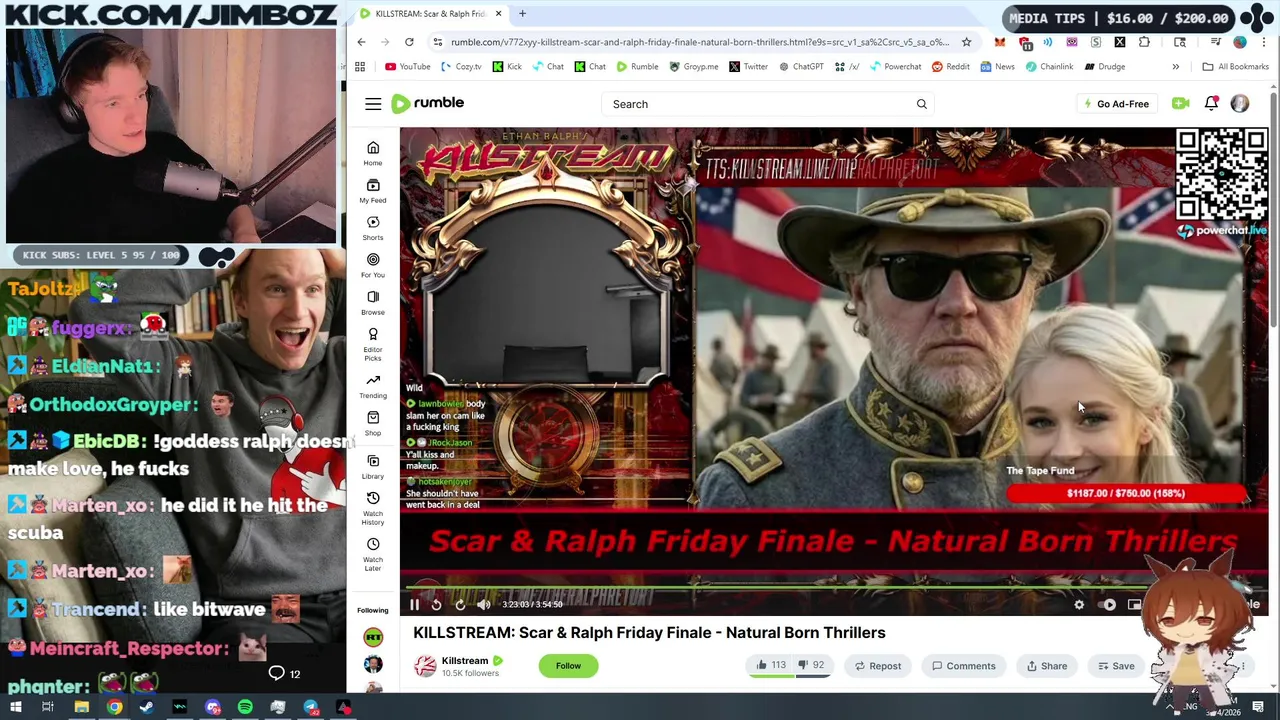Rewind the video with the back icon
The width and height of the screenshot is (1280, 720).
[x=436, y=604]
